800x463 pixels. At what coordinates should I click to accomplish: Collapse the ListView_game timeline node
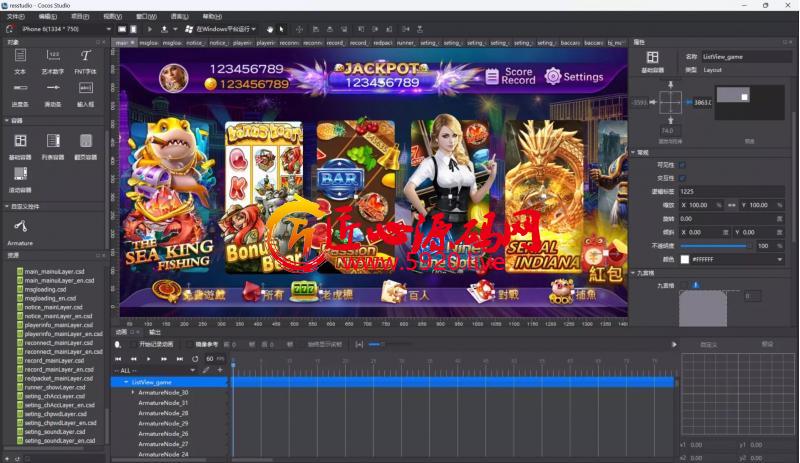(x=126, y=382)
